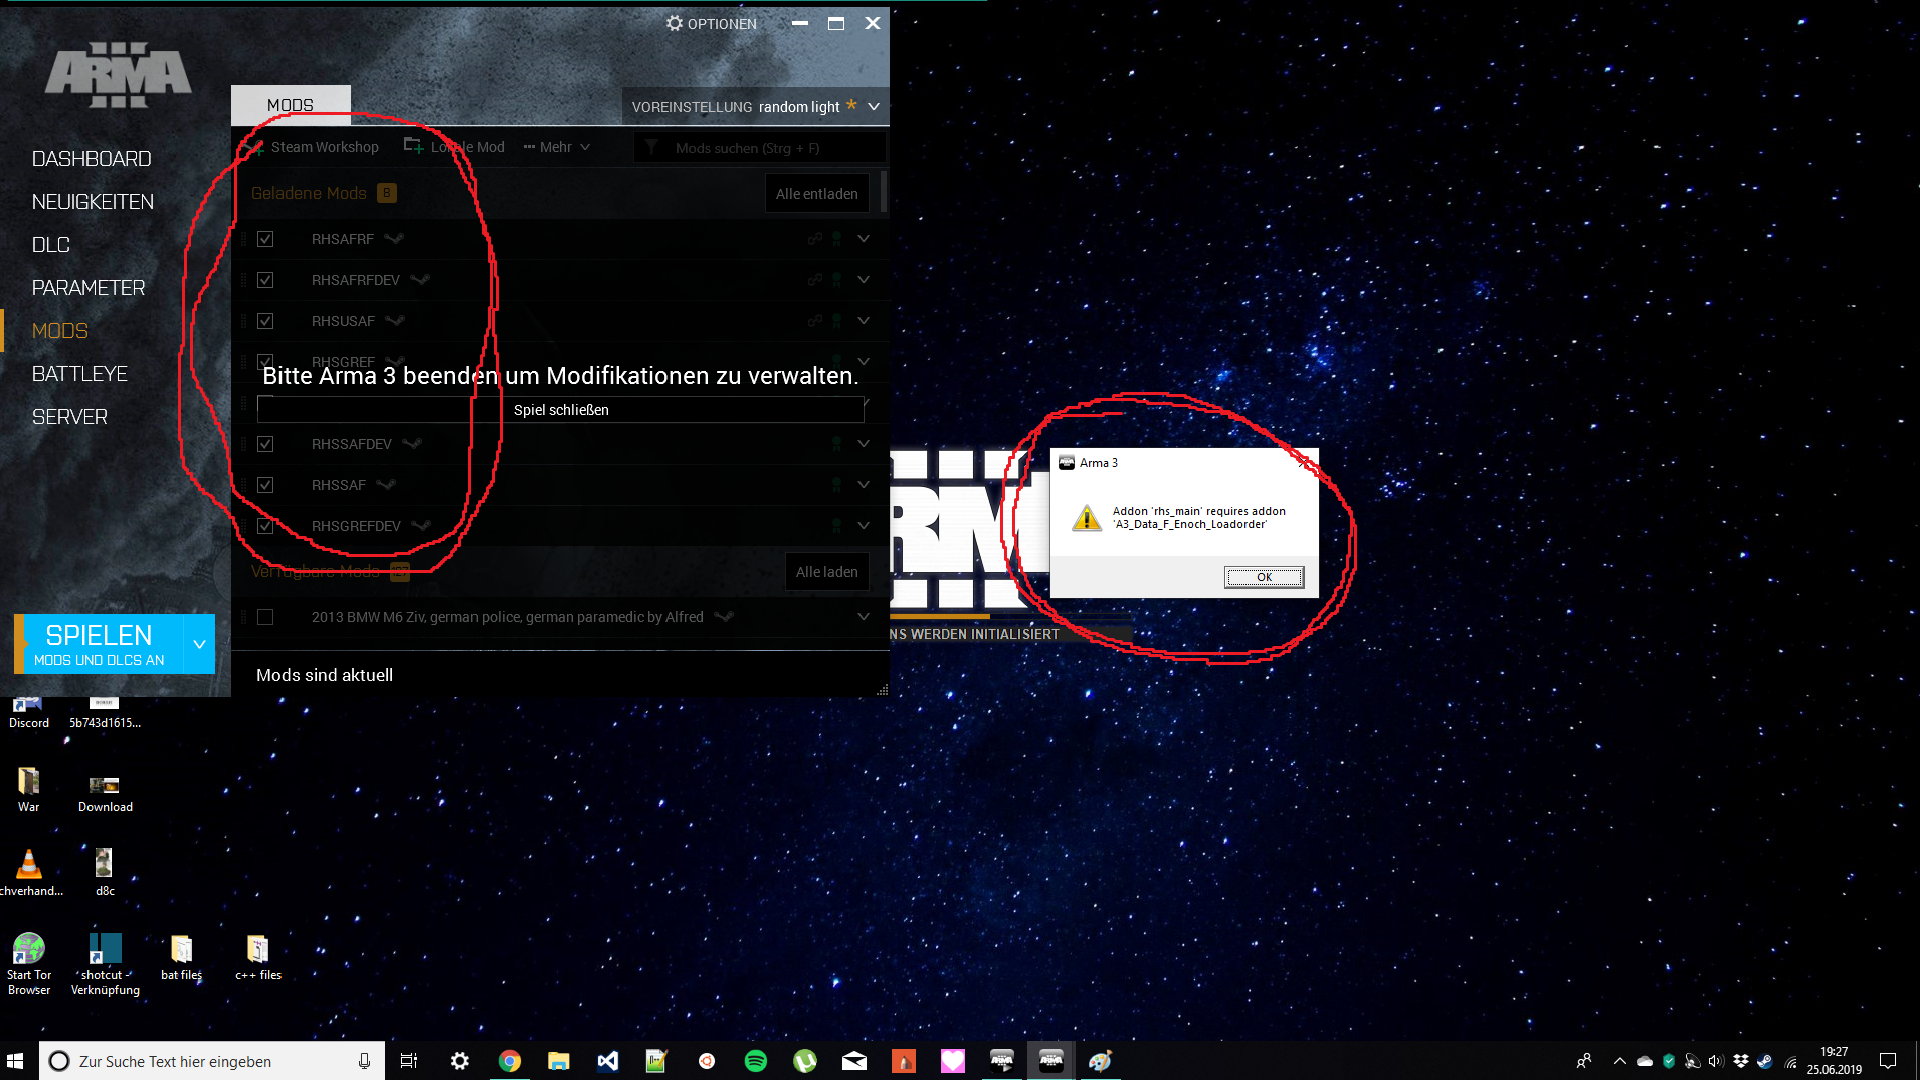1920x1080 pixels.
Task: Open Visual Studio Code from taskbar
Action: pos(607,1061)
